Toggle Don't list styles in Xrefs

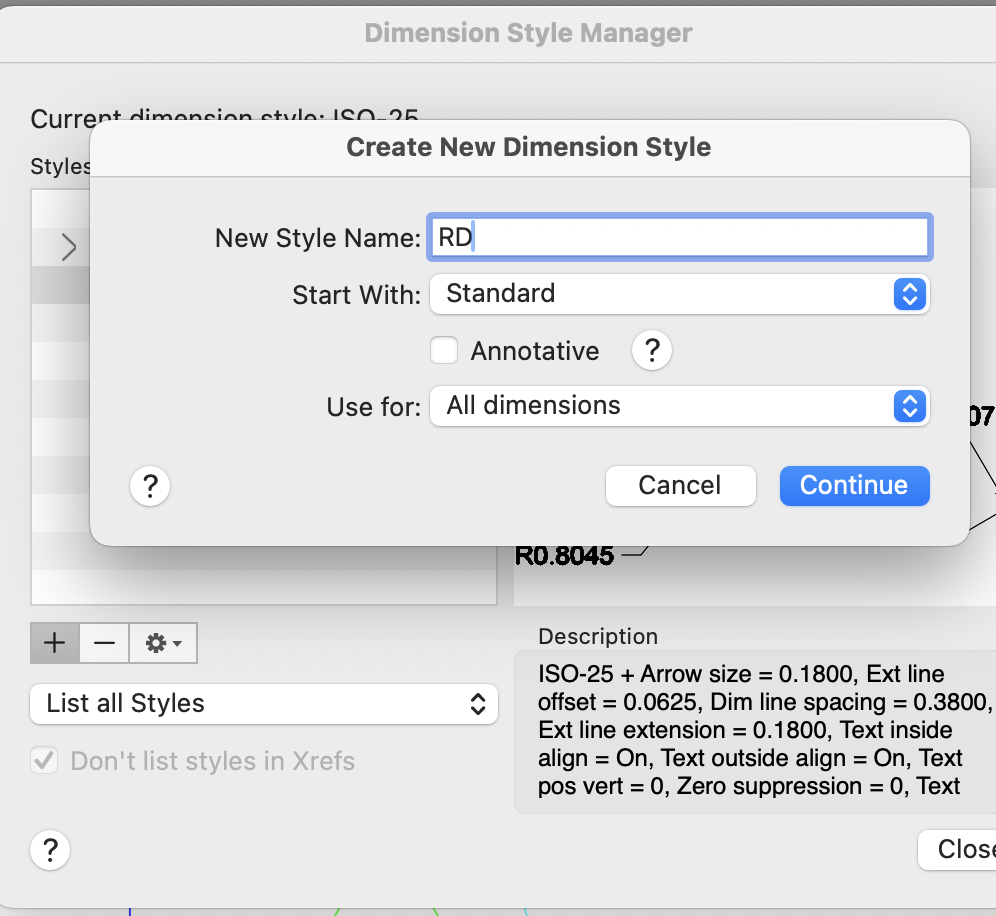click(x=44, y=761)
